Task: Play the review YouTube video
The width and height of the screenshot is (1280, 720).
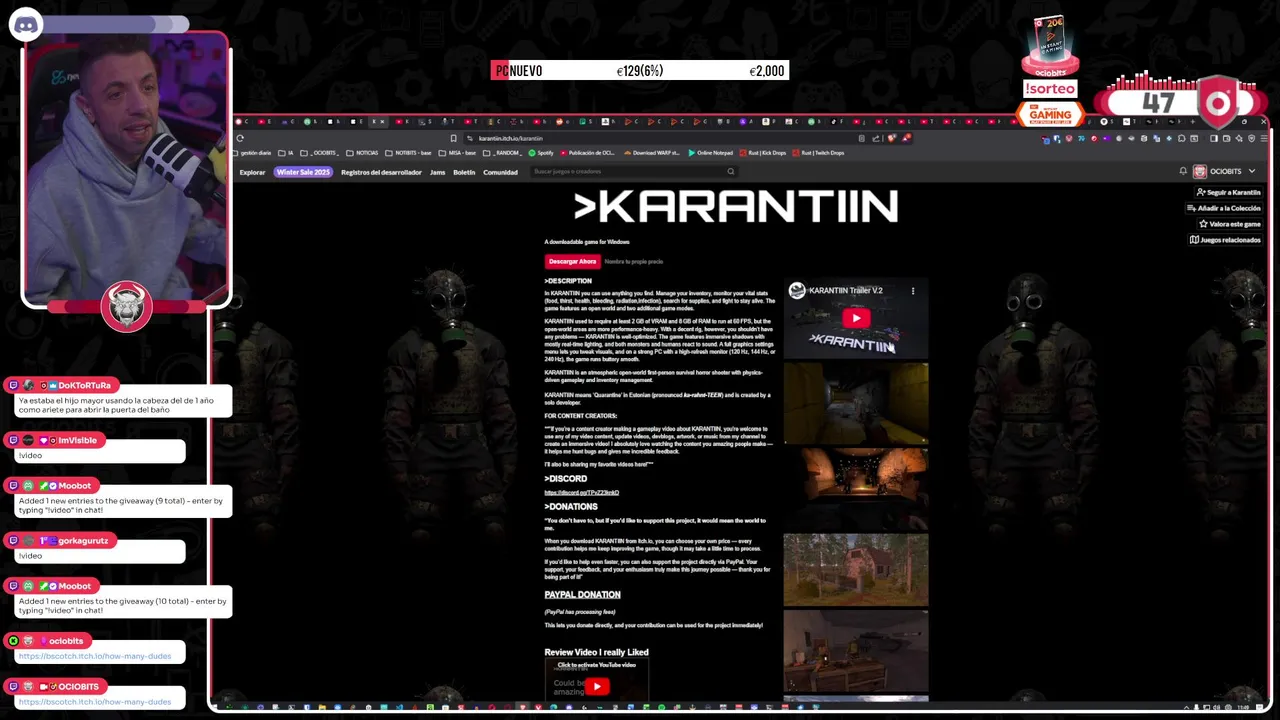Action: pos(597,686)
